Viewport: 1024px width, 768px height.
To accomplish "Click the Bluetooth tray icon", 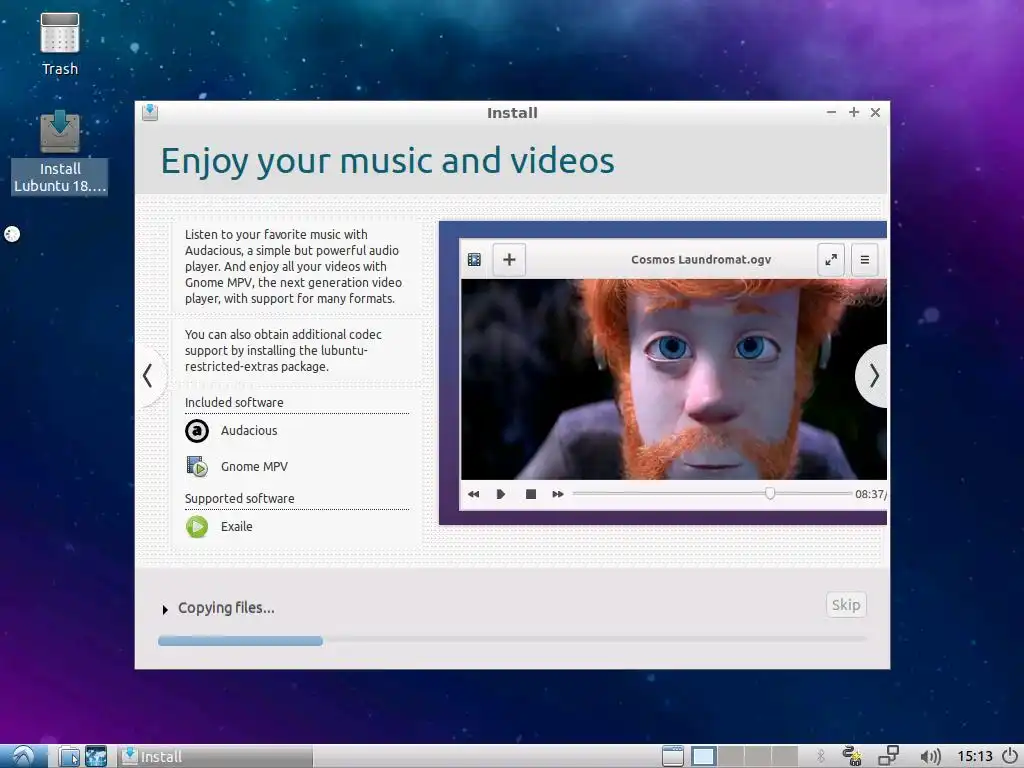I will [x=821, y=756].
